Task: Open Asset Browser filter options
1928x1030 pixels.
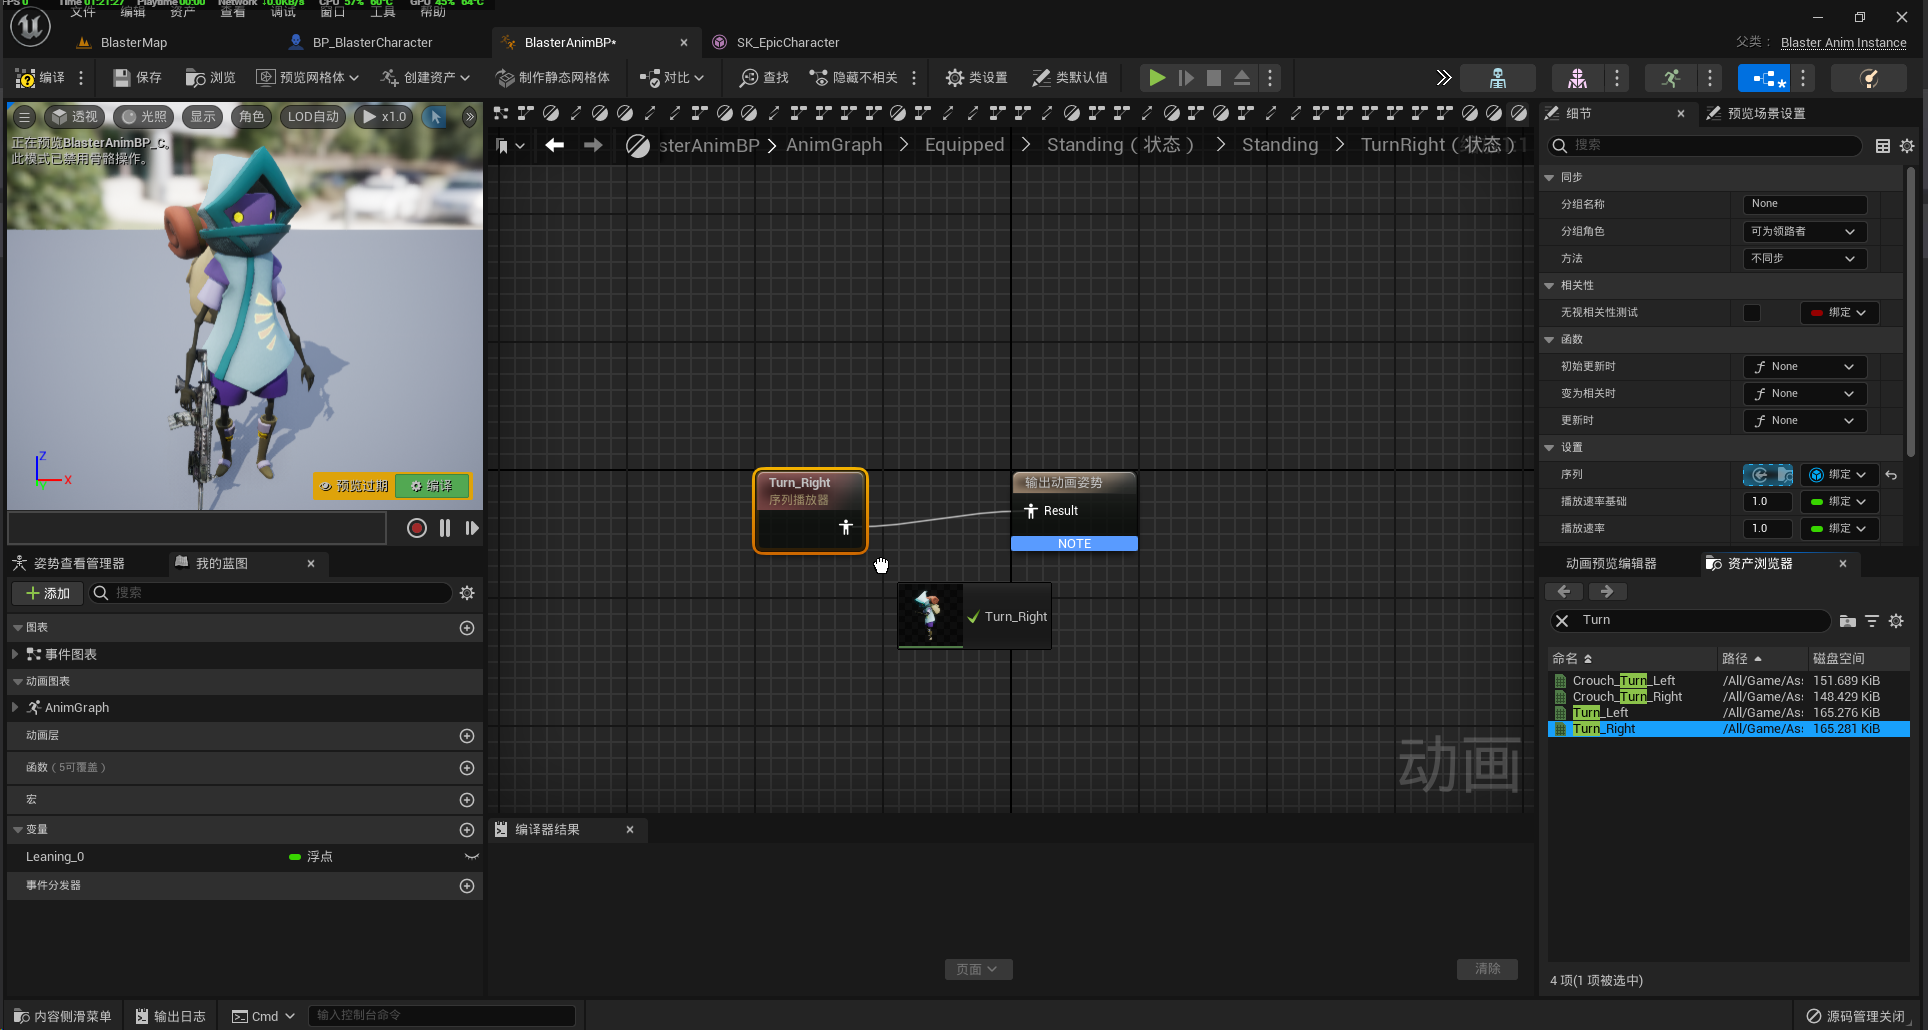Action: click(1872, 621)
